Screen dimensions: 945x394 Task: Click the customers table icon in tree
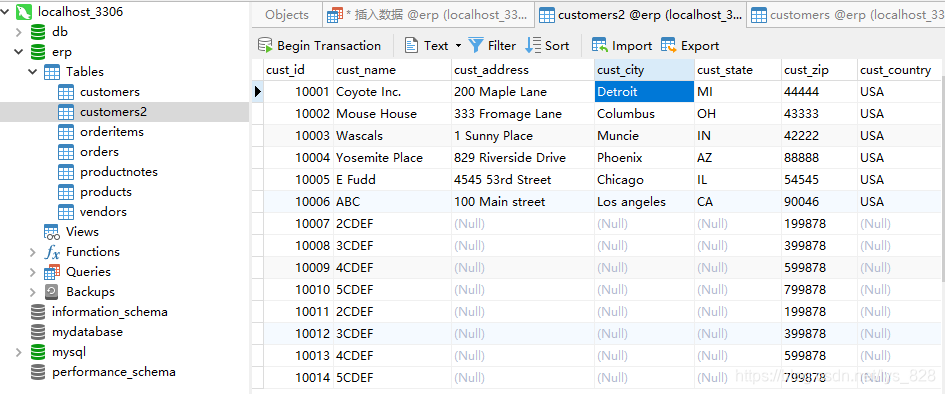[x=66, y=92]
